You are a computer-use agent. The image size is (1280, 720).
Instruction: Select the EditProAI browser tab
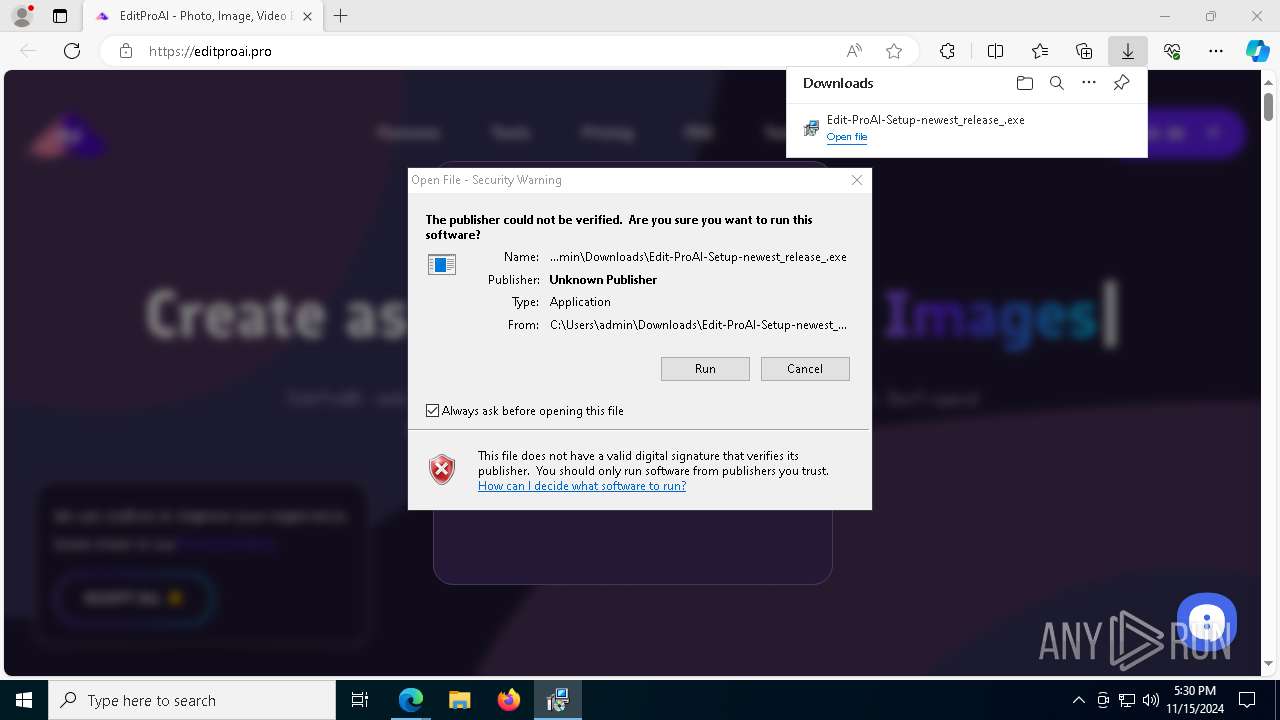[x=203, y=16]
